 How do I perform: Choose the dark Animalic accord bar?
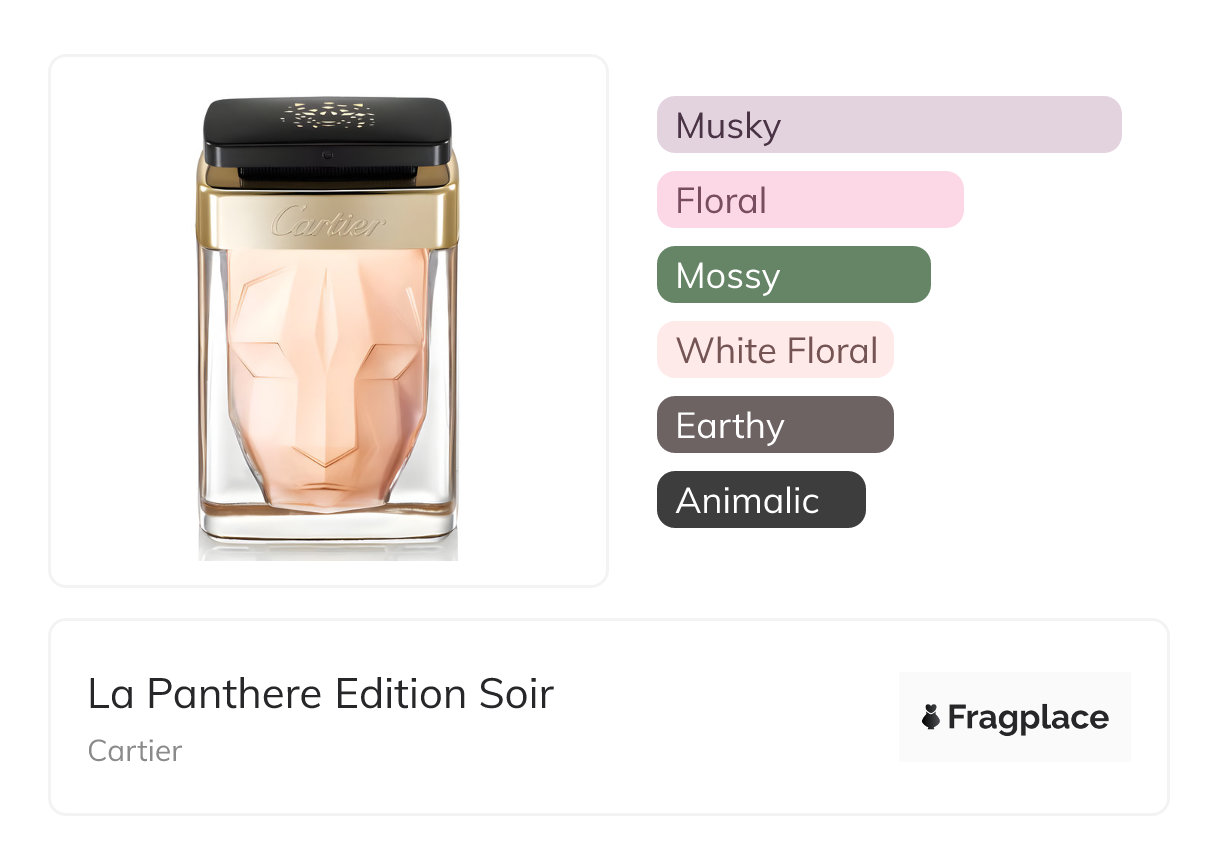coord(761,500)
